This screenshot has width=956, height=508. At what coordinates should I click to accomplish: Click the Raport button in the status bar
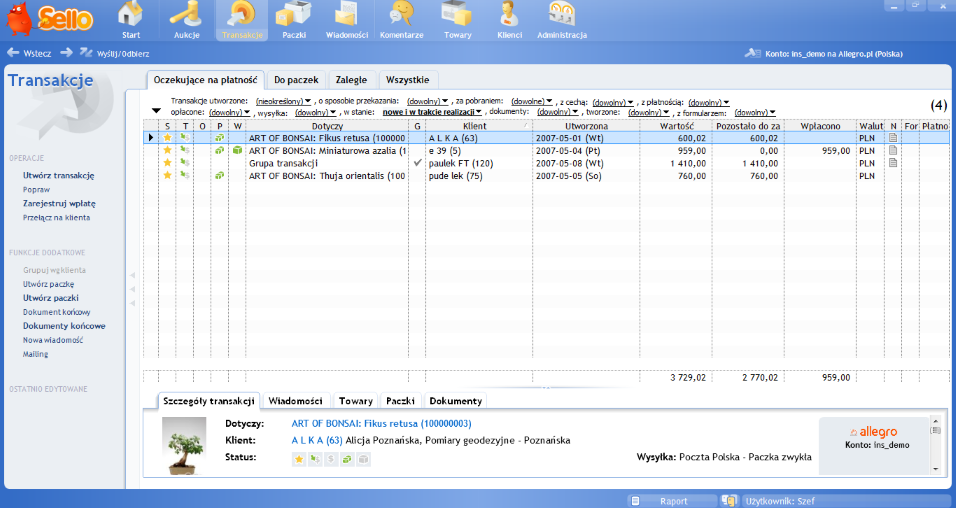(672, 500)
